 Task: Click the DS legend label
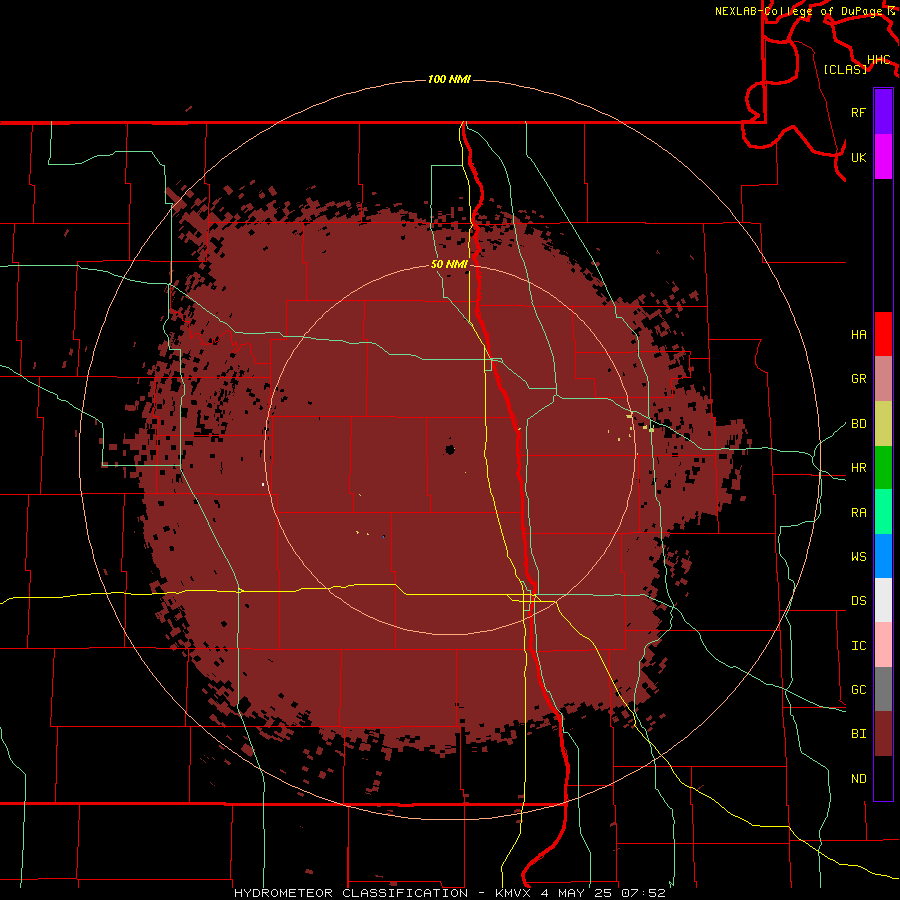pos(858,601)
